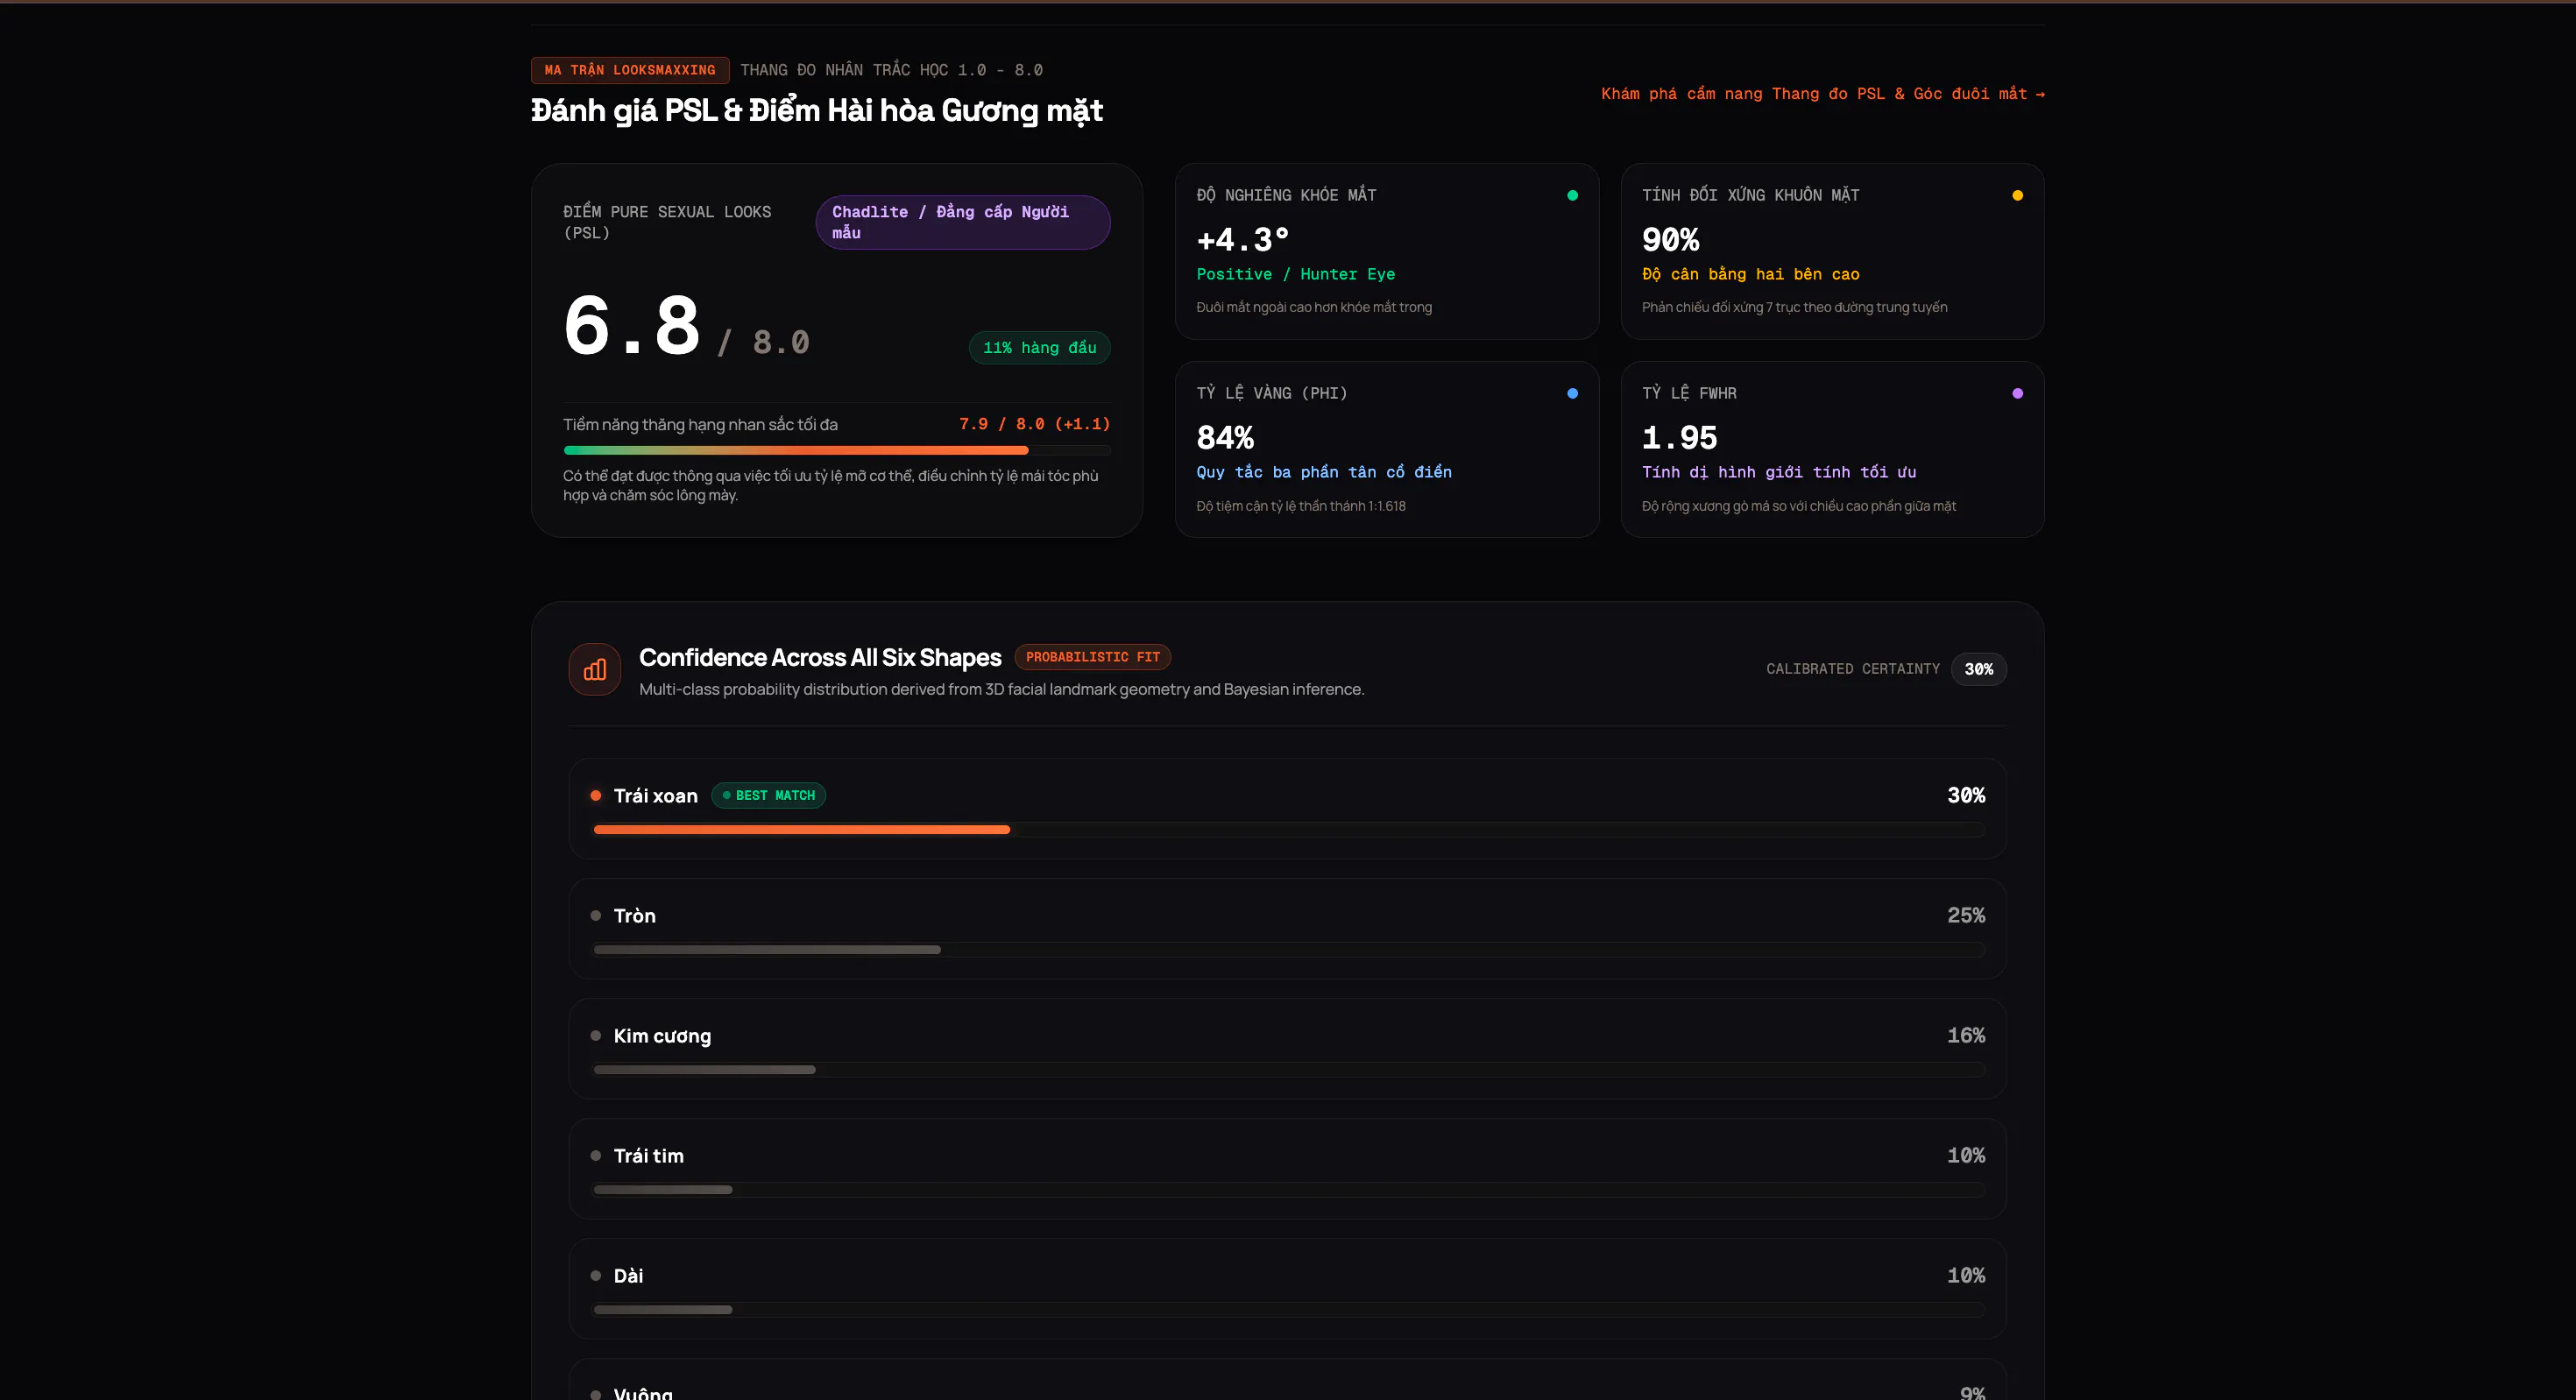
Task: Click the 30% value in Trái xoan row
Action: (x=1965, y=795)
